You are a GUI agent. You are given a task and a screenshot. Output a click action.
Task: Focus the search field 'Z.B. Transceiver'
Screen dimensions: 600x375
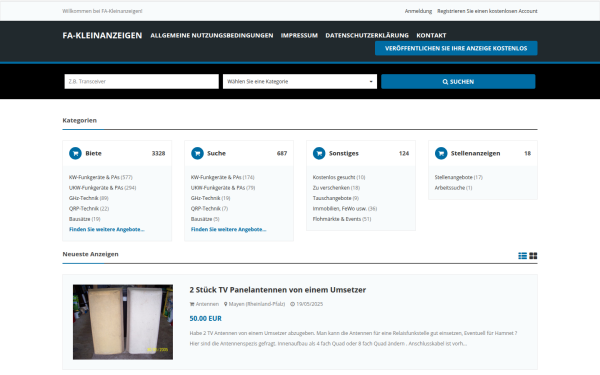(x=142, y=82)
